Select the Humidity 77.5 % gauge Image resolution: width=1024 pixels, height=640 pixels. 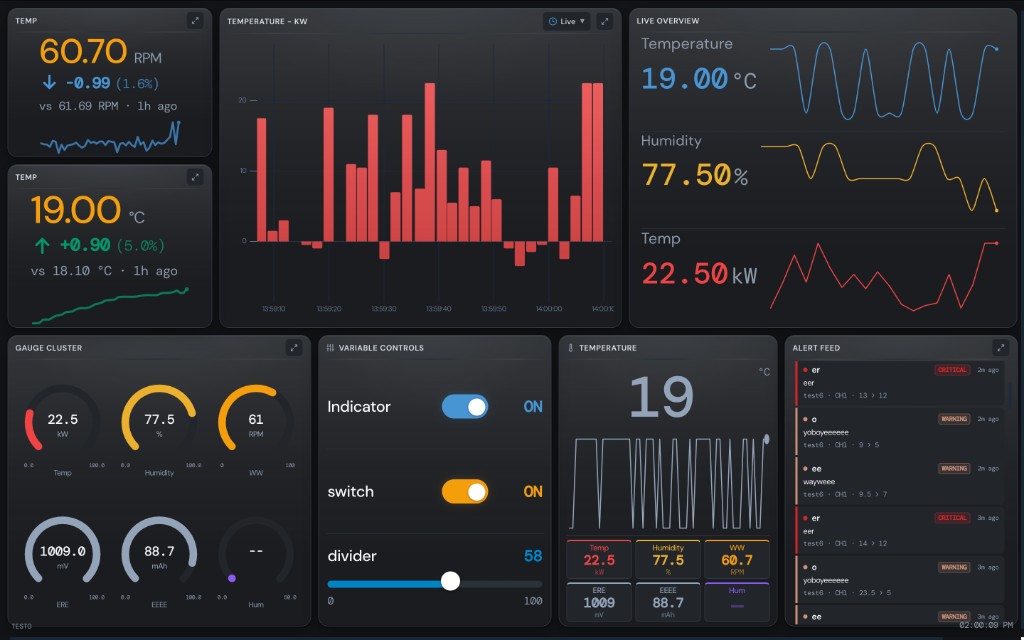pos(159,430)
